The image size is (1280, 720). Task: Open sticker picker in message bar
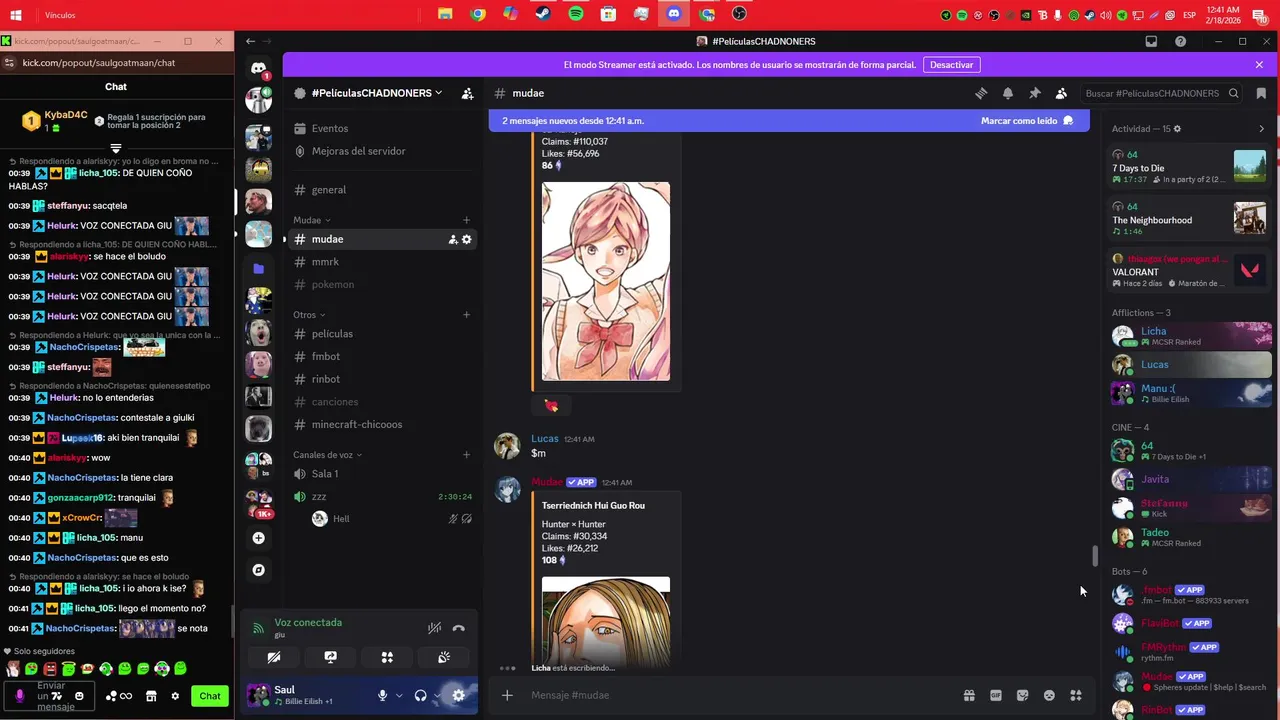[x=1022, y=695]
